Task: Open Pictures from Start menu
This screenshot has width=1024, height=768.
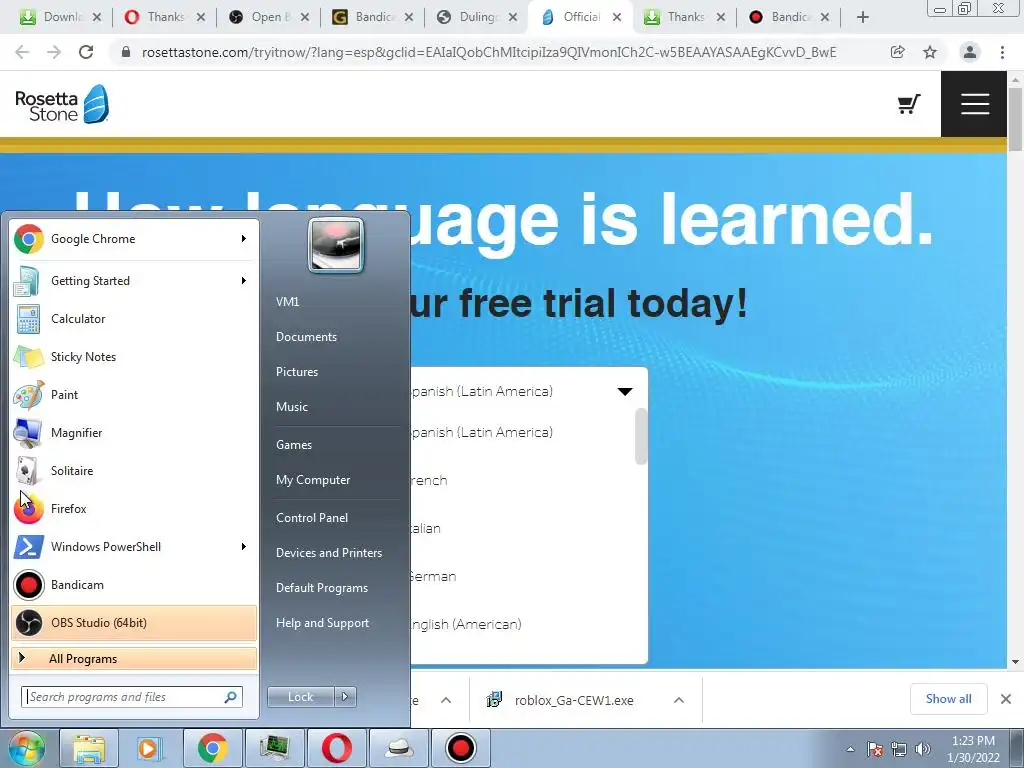Action: click(x=296, y=372)
